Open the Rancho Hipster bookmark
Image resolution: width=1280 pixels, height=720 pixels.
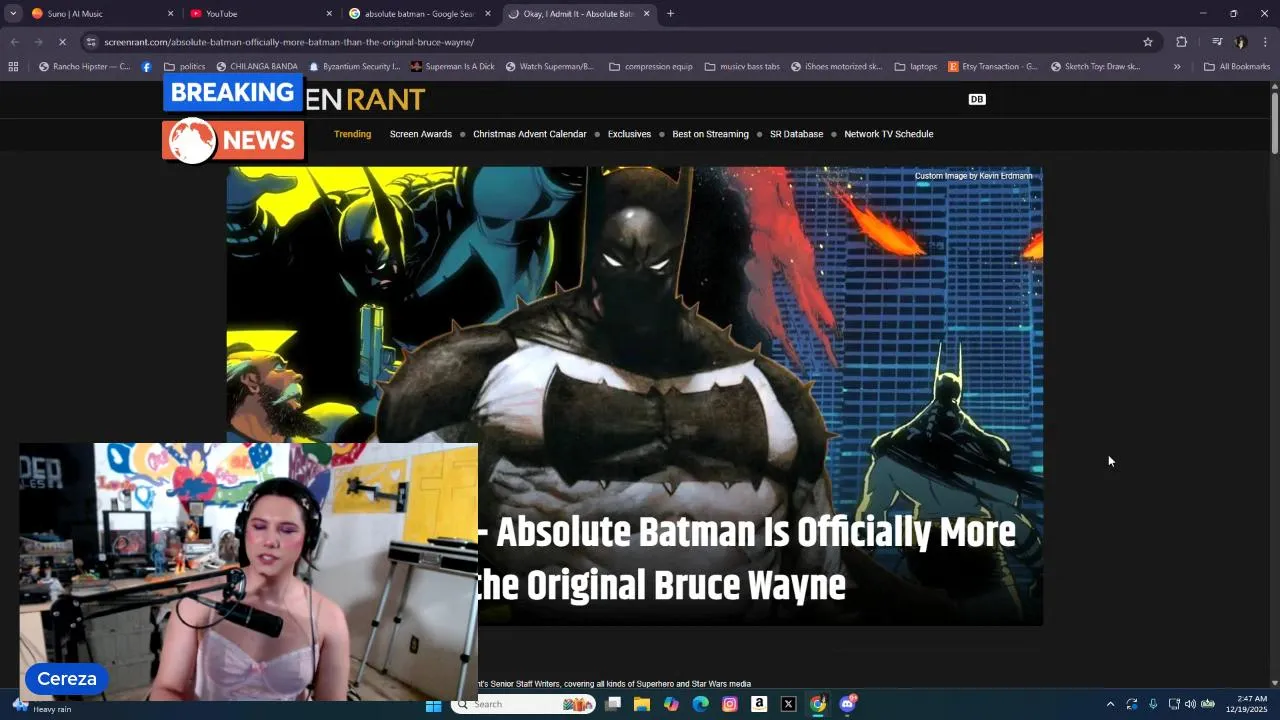(84, 67)
